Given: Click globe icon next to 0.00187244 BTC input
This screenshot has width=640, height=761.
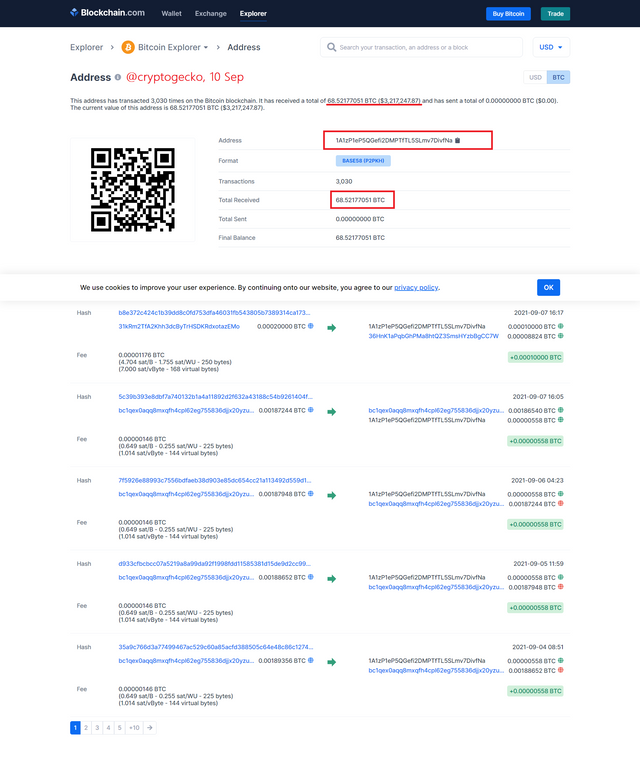Looking at the screenshot, I should tap(311, 410).
